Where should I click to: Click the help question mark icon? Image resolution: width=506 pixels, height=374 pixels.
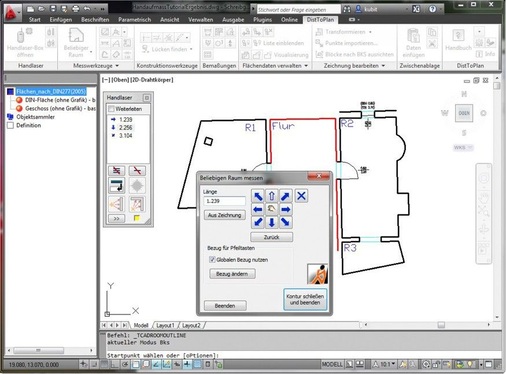point(432,9)
